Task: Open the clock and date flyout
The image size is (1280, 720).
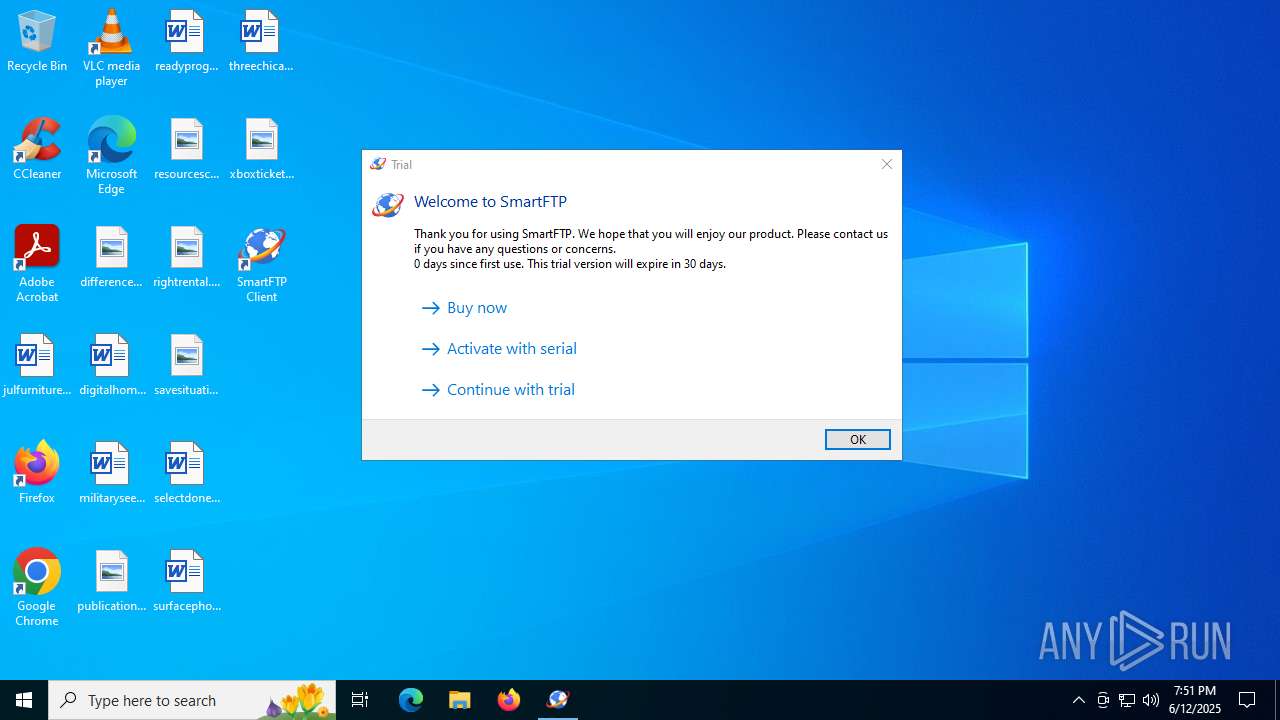Action: (x=1195, y=700)
